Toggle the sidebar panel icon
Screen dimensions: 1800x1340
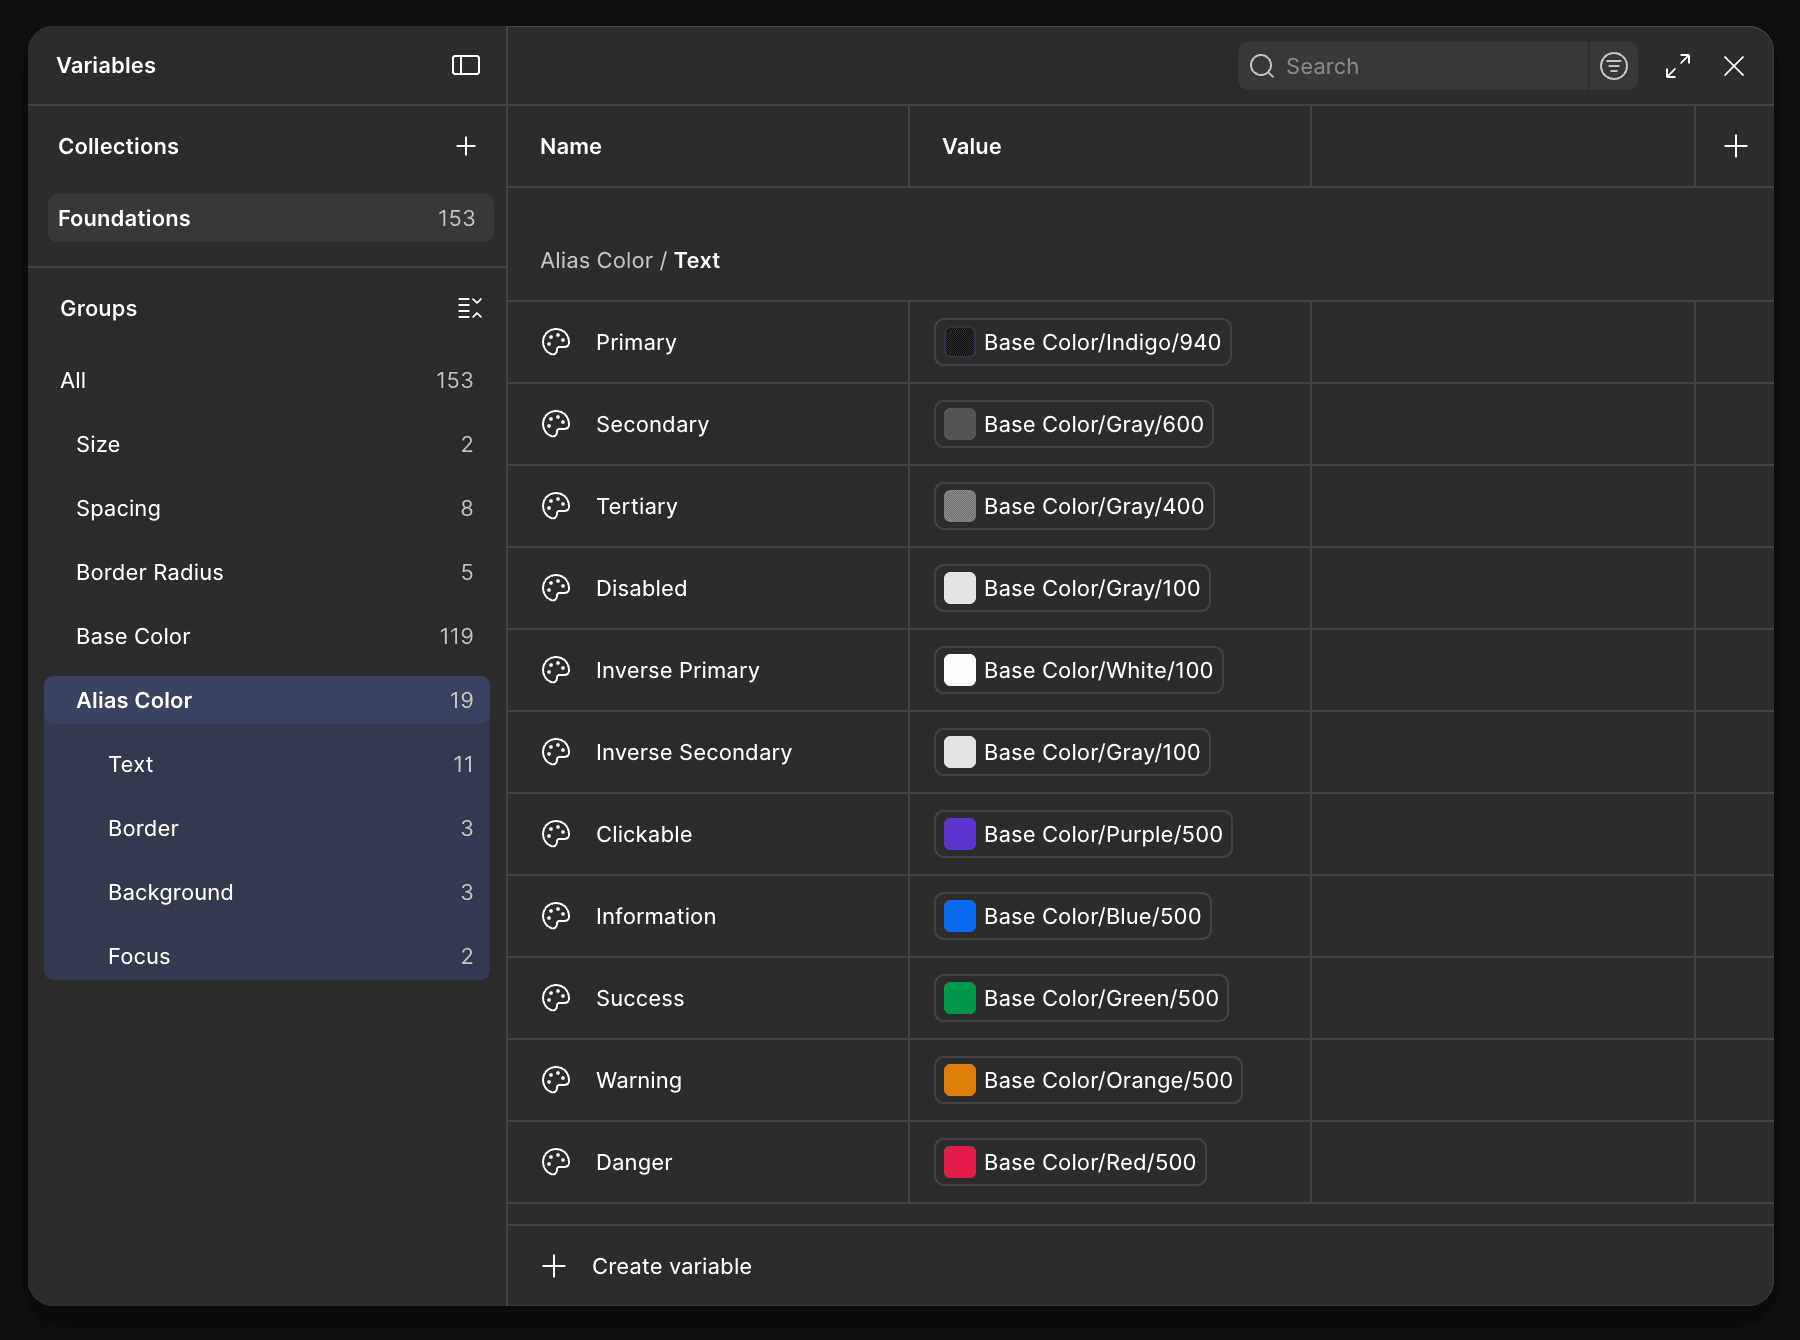click(466, 65)
